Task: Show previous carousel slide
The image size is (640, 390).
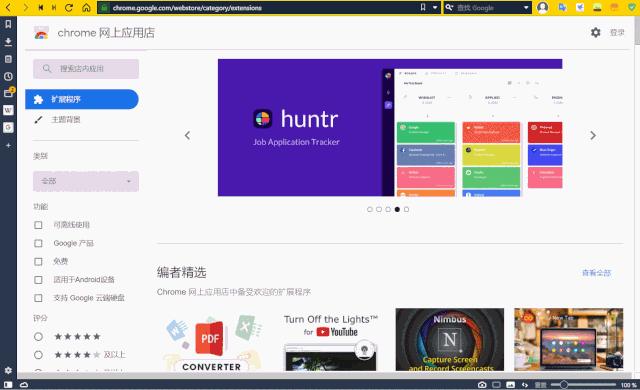Action: (187, 135)
